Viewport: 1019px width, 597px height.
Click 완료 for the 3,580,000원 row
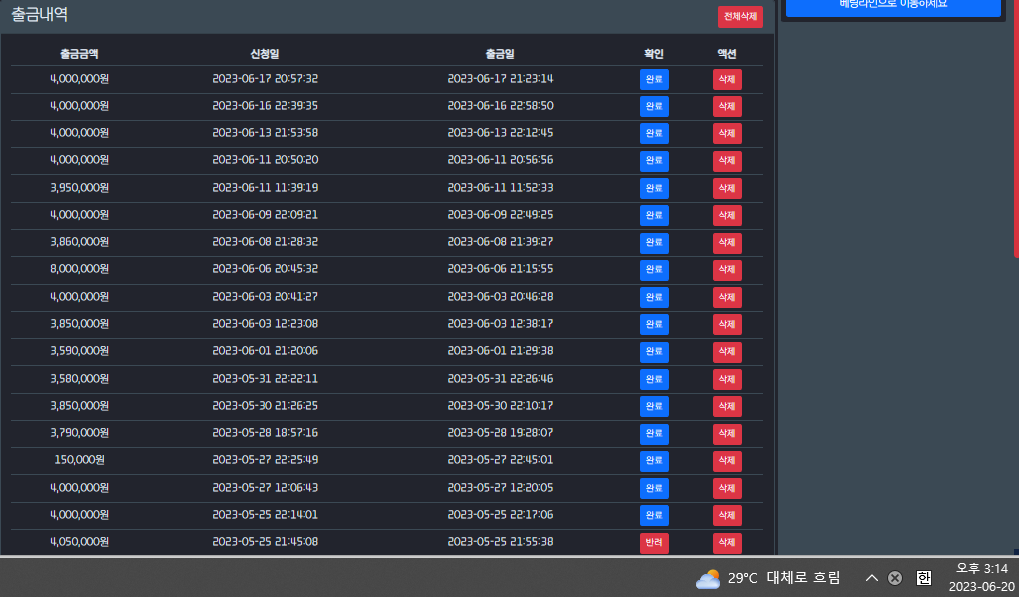[654, 379]
